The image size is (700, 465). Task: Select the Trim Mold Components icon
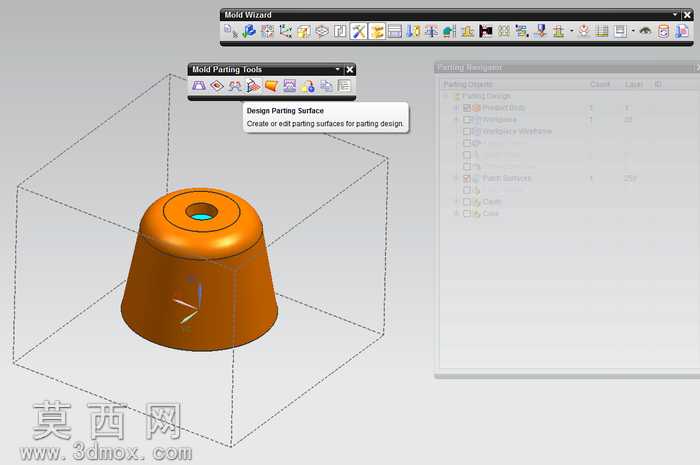(558, 31)
